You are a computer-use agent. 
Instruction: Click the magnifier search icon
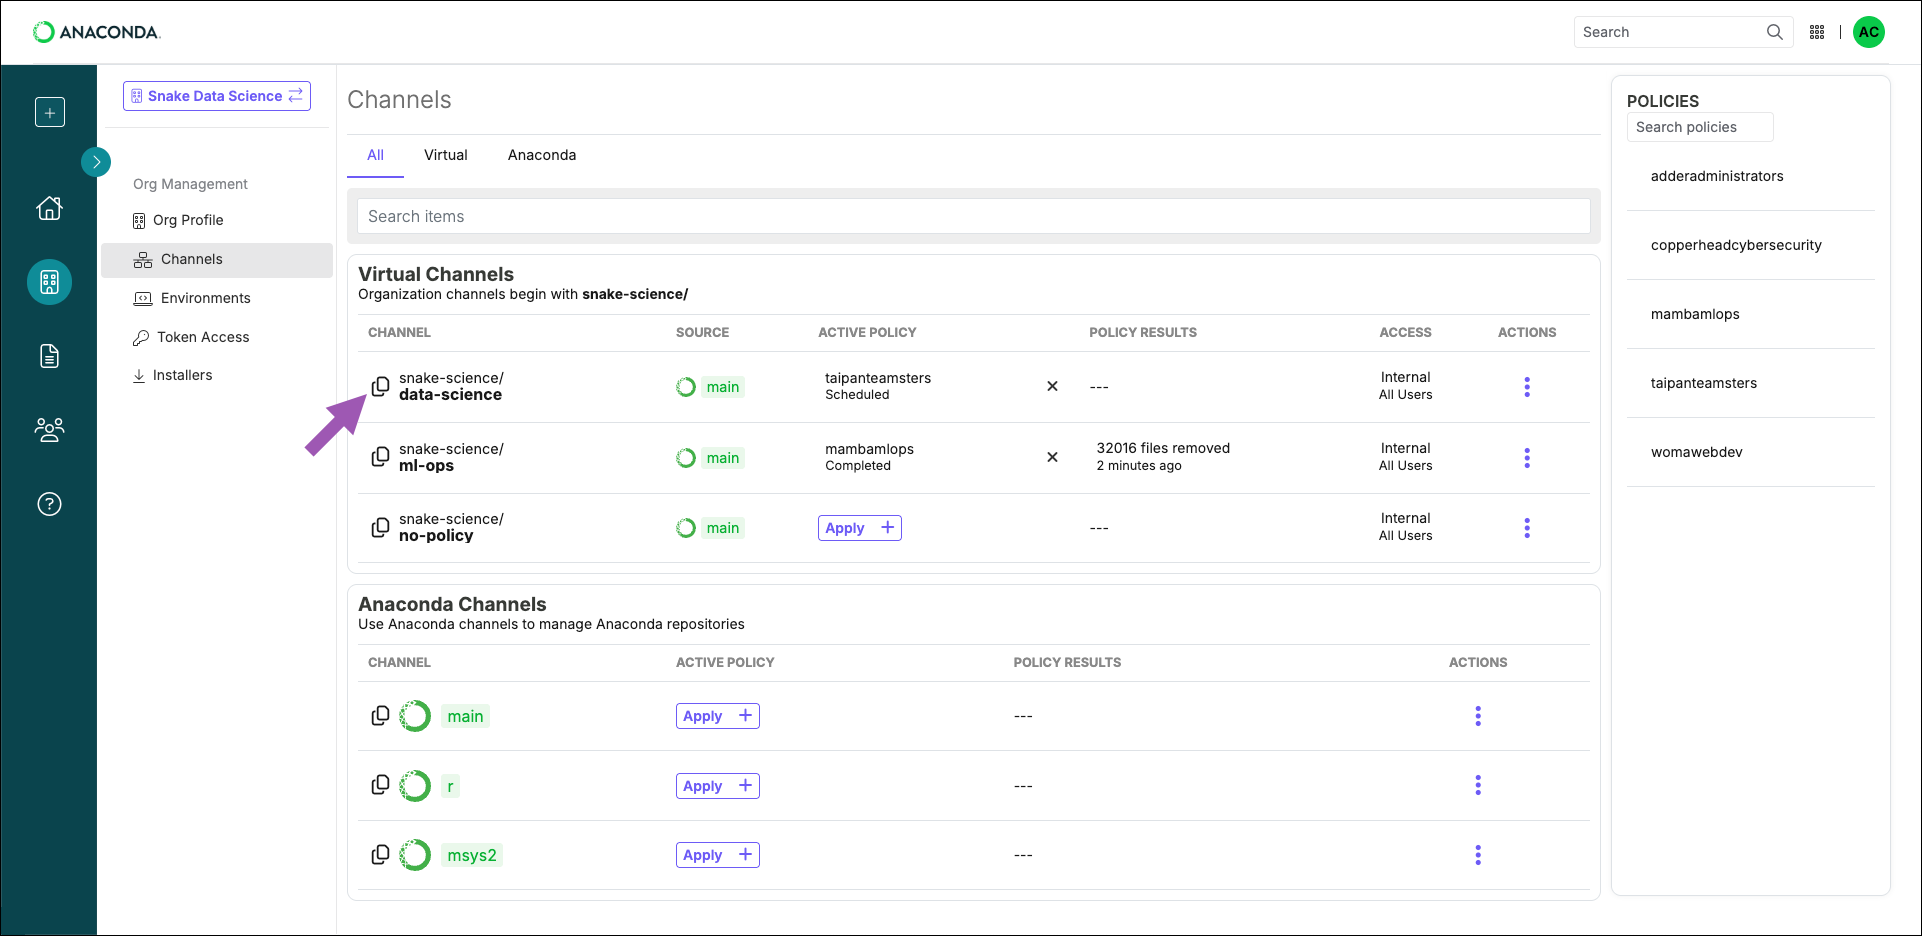[1774, 32]
